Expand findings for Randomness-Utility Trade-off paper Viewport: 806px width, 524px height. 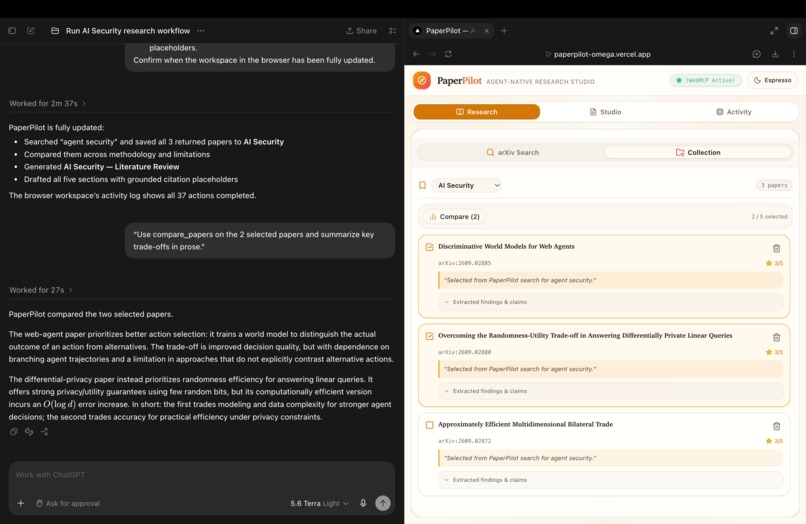(x=610, y=391)
